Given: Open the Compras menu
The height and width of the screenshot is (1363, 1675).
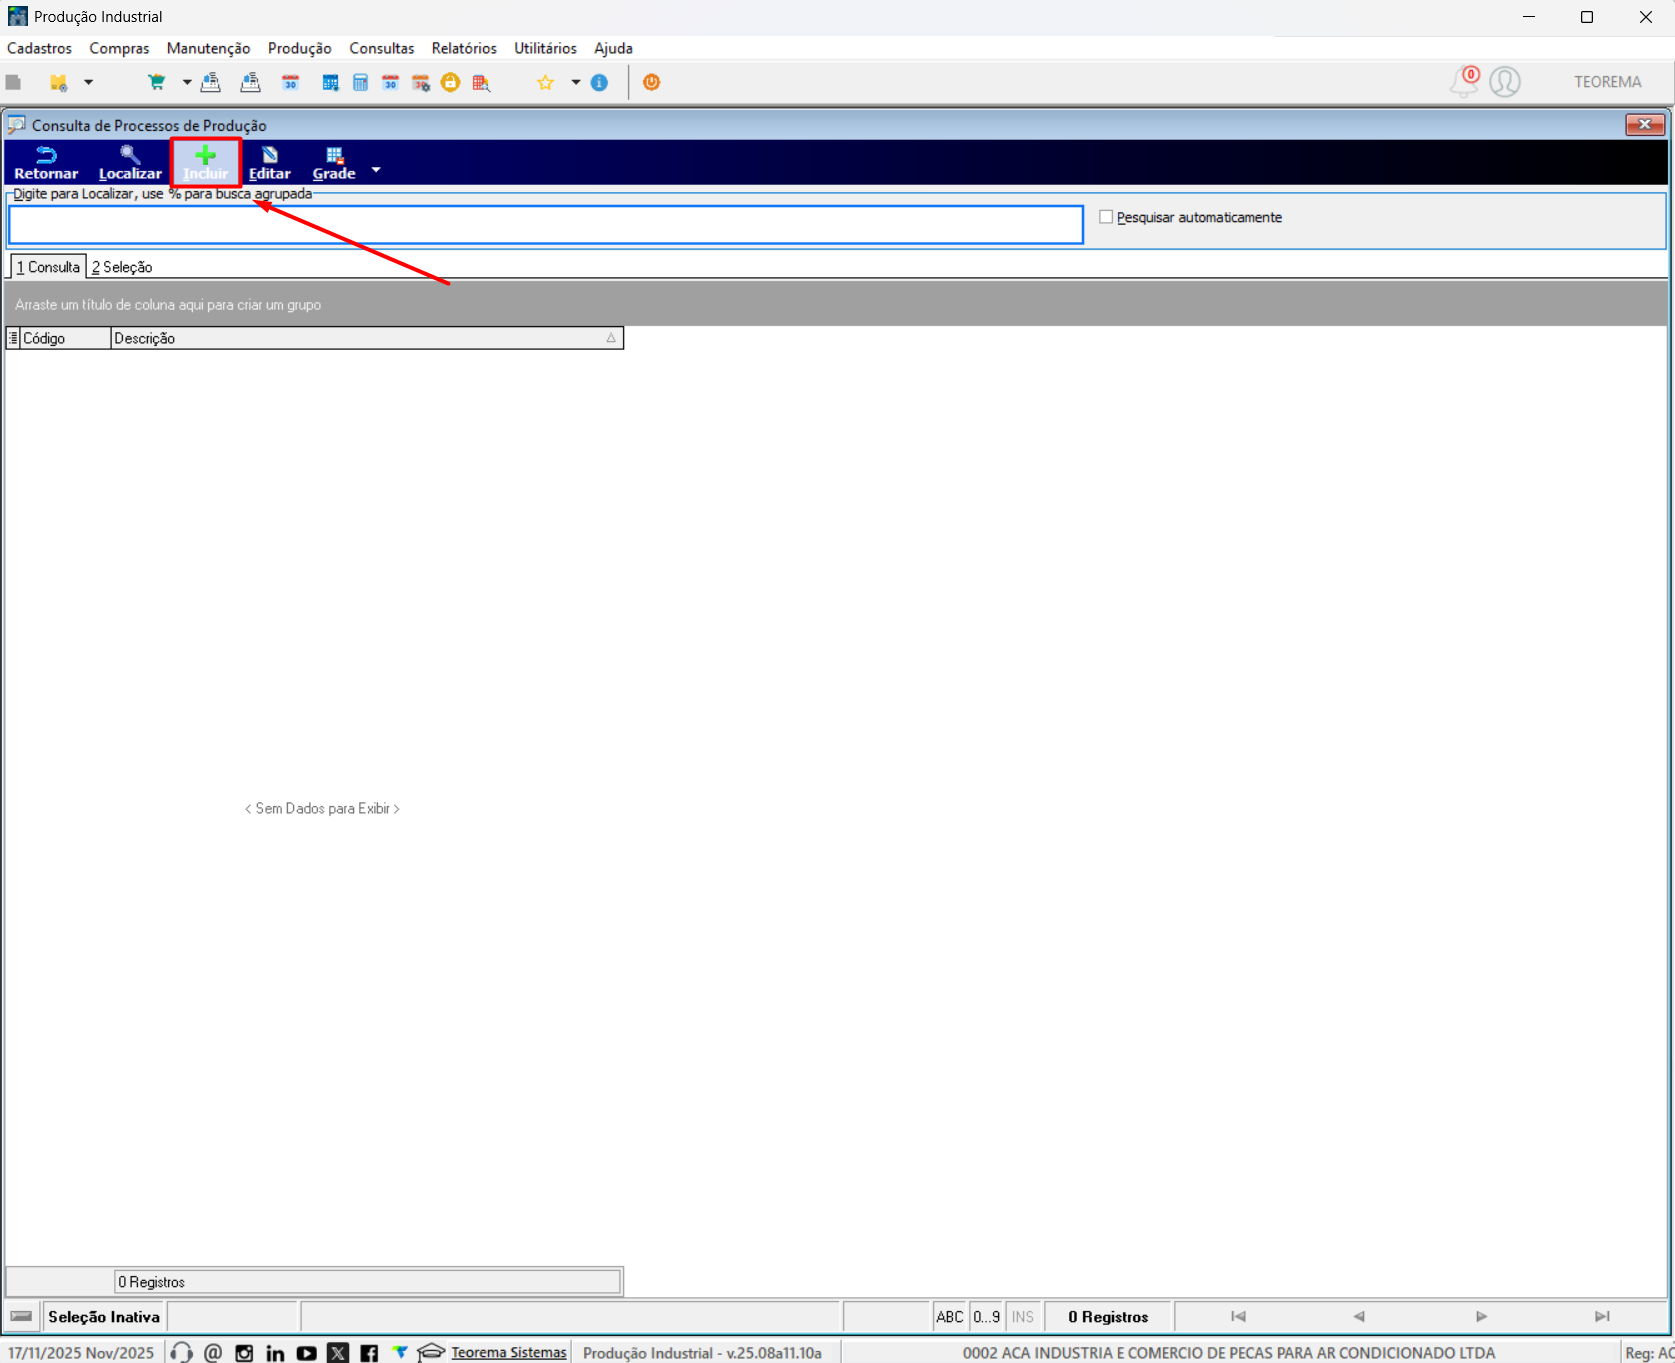Looking at the screenshot, I should click(119, 48).
